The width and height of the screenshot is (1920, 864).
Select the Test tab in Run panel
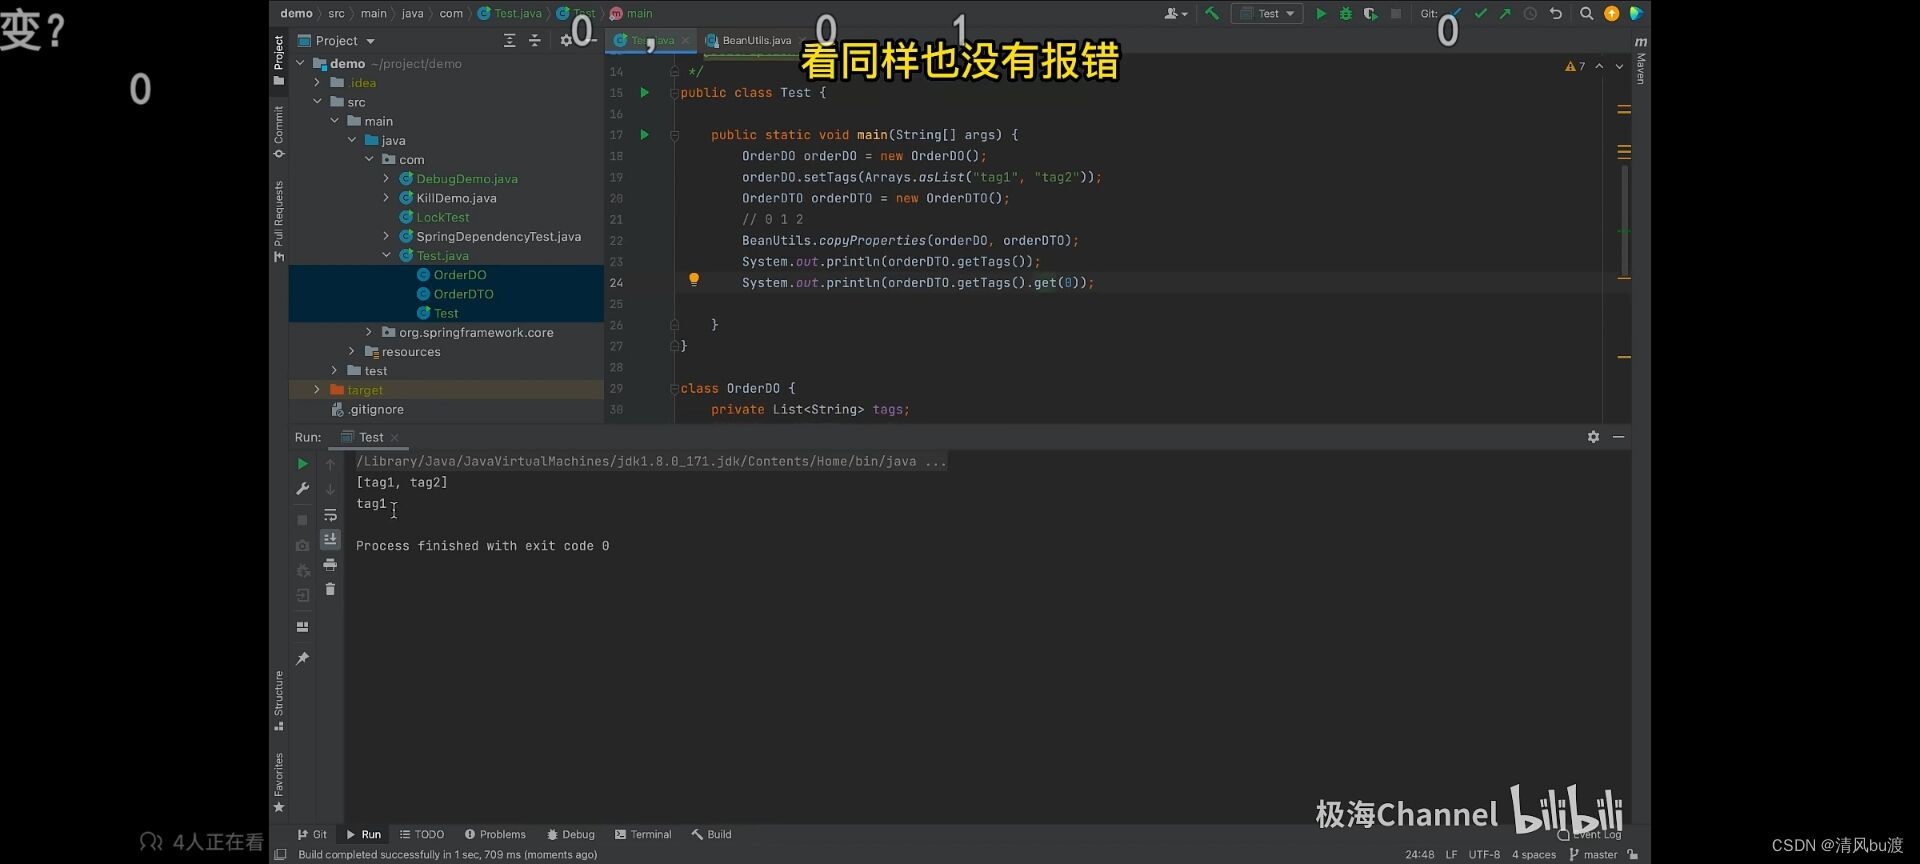[x=369, y=437]
